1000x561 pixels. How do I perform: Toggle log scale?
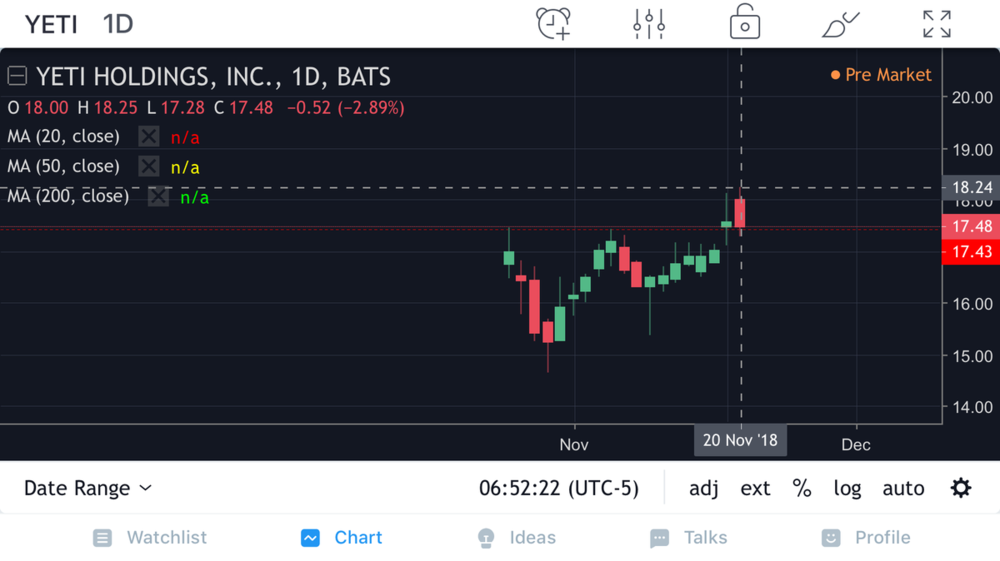click(847, 488)
